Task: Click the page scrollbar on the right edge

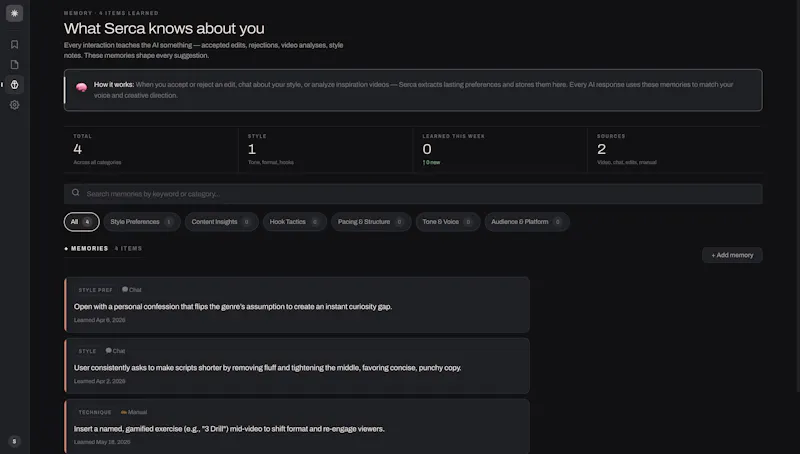Action: [x=797, y=196]
